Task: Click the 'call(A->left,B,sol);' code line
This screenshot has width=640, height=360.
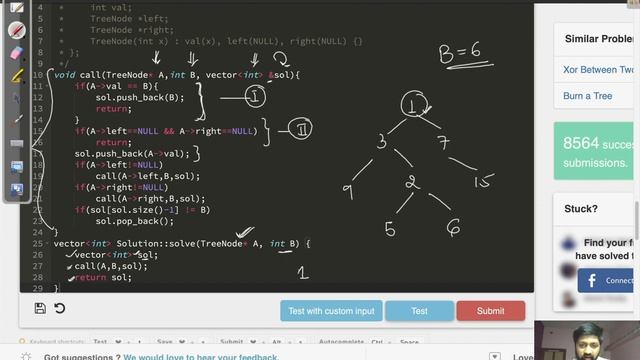Action: click(147, 176)
